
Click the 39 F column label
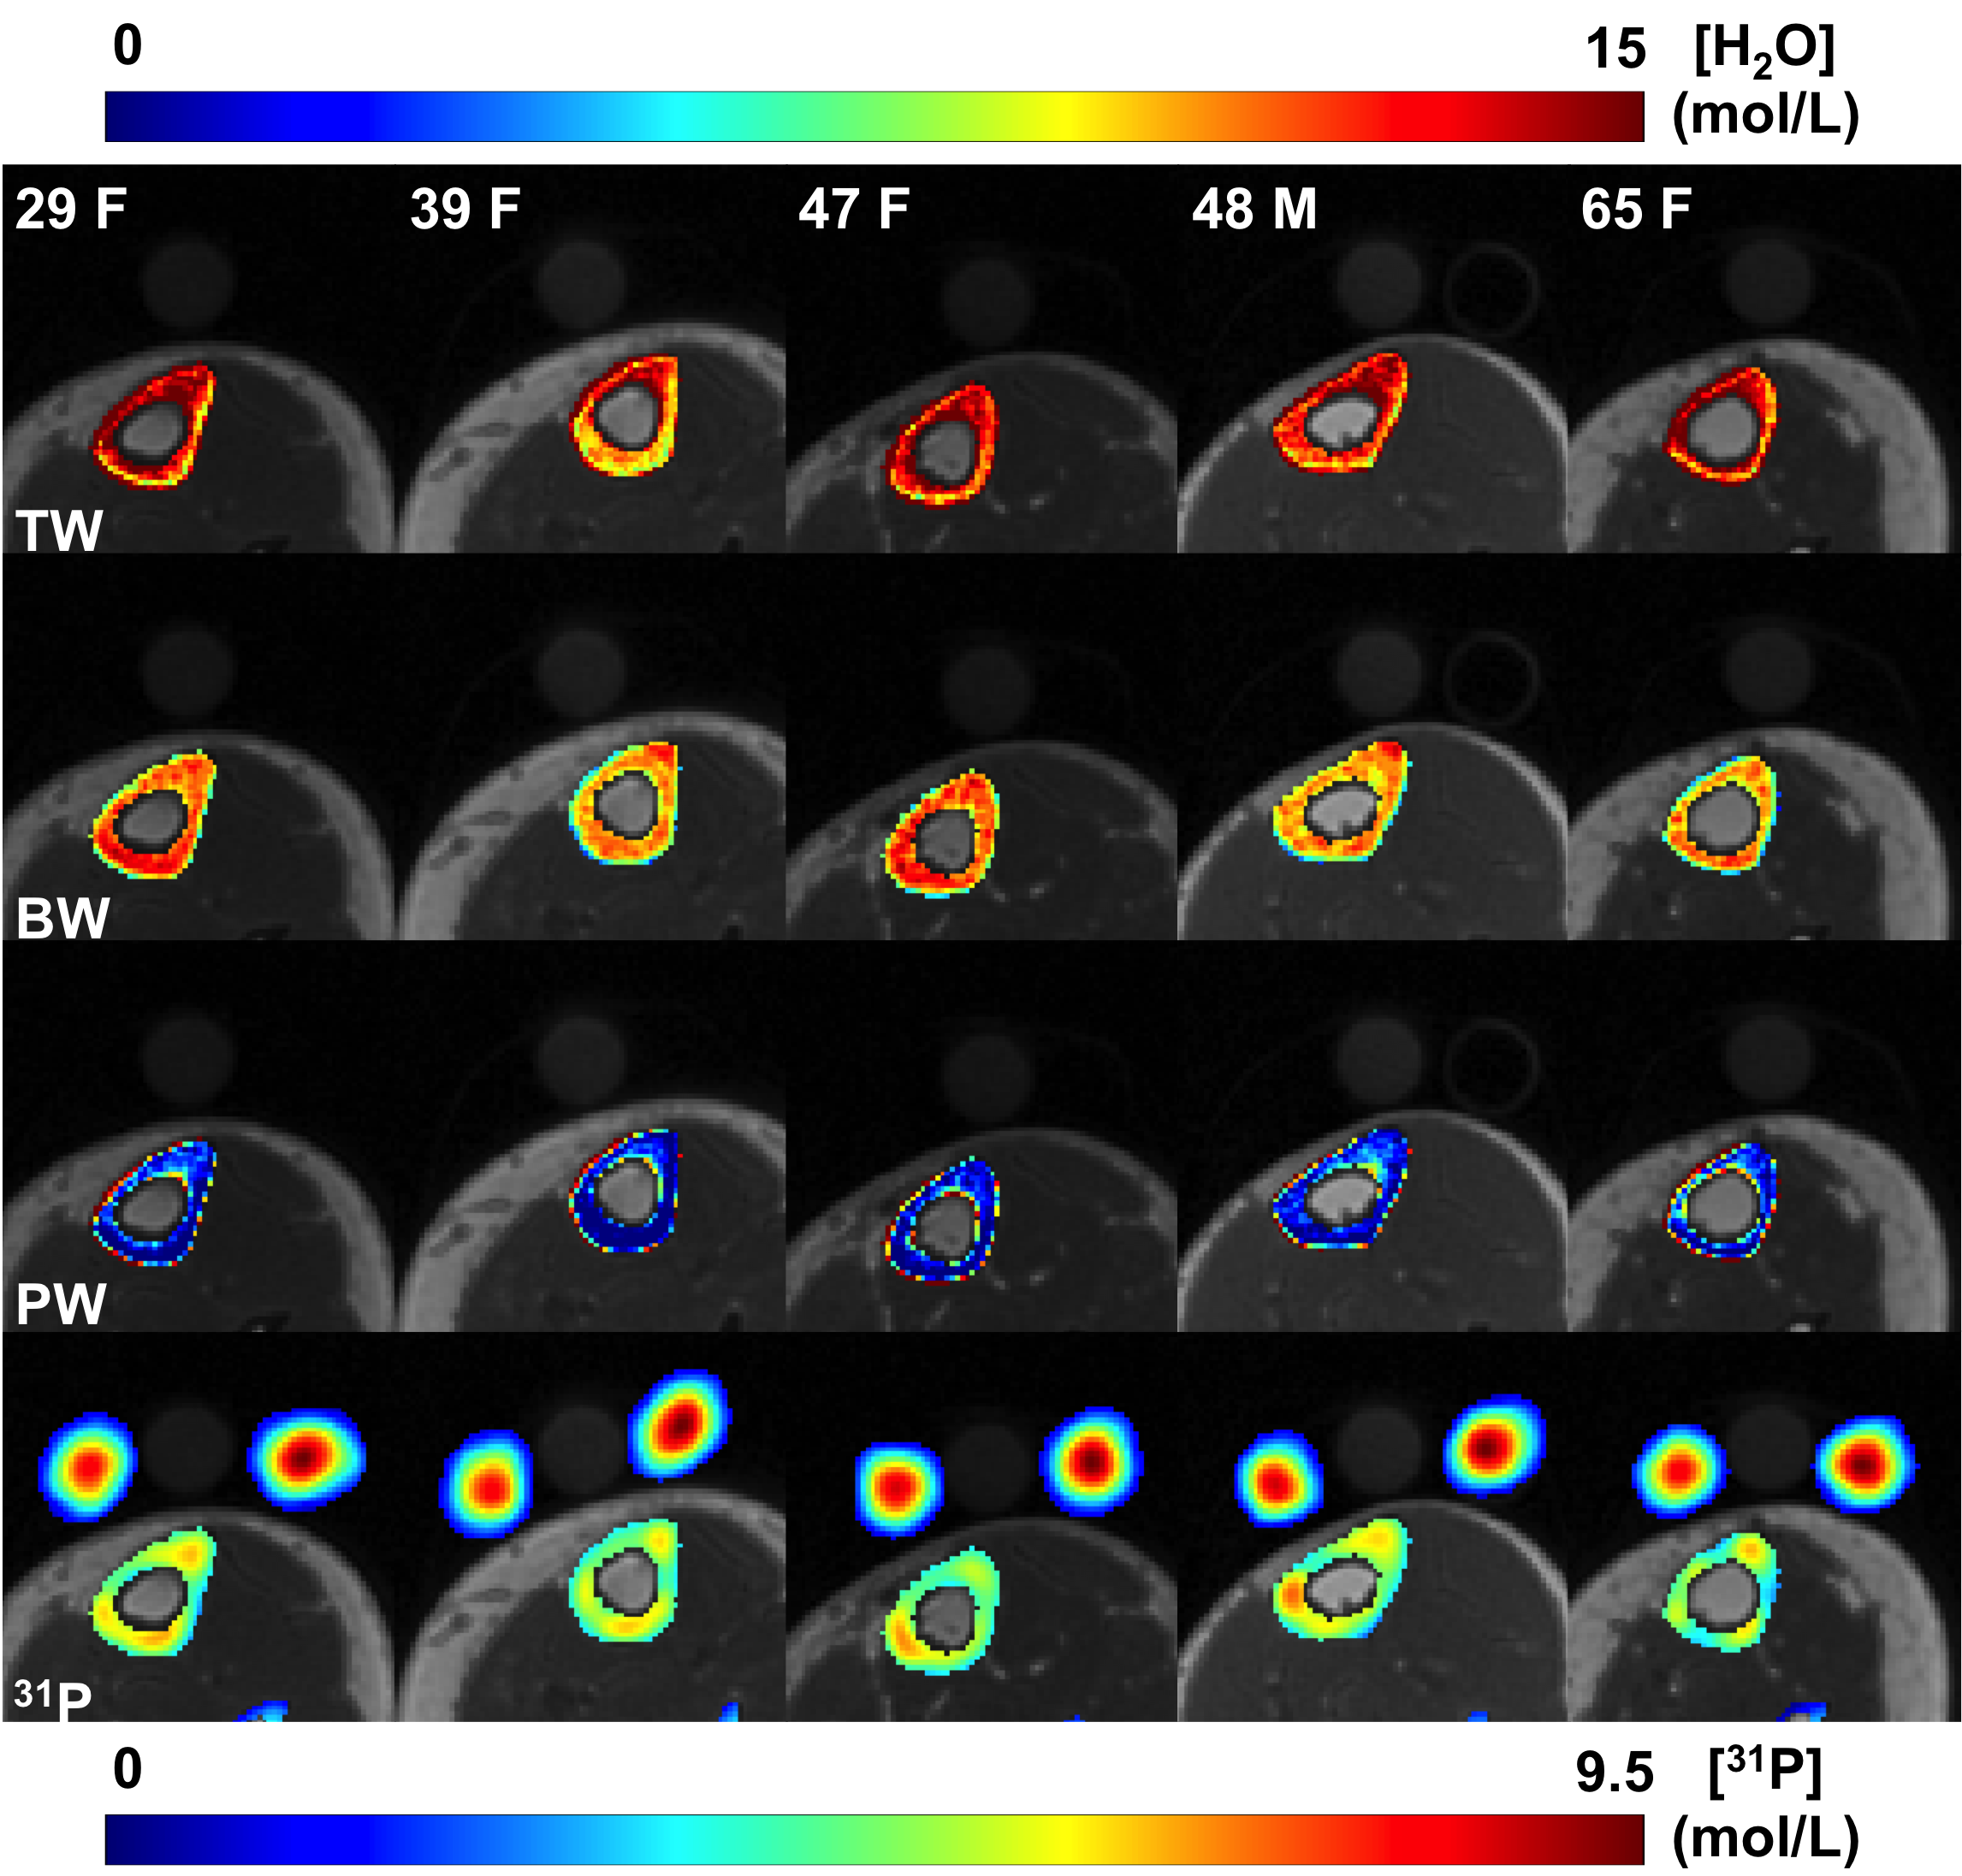pyautogui.click(x=465, y=210)
